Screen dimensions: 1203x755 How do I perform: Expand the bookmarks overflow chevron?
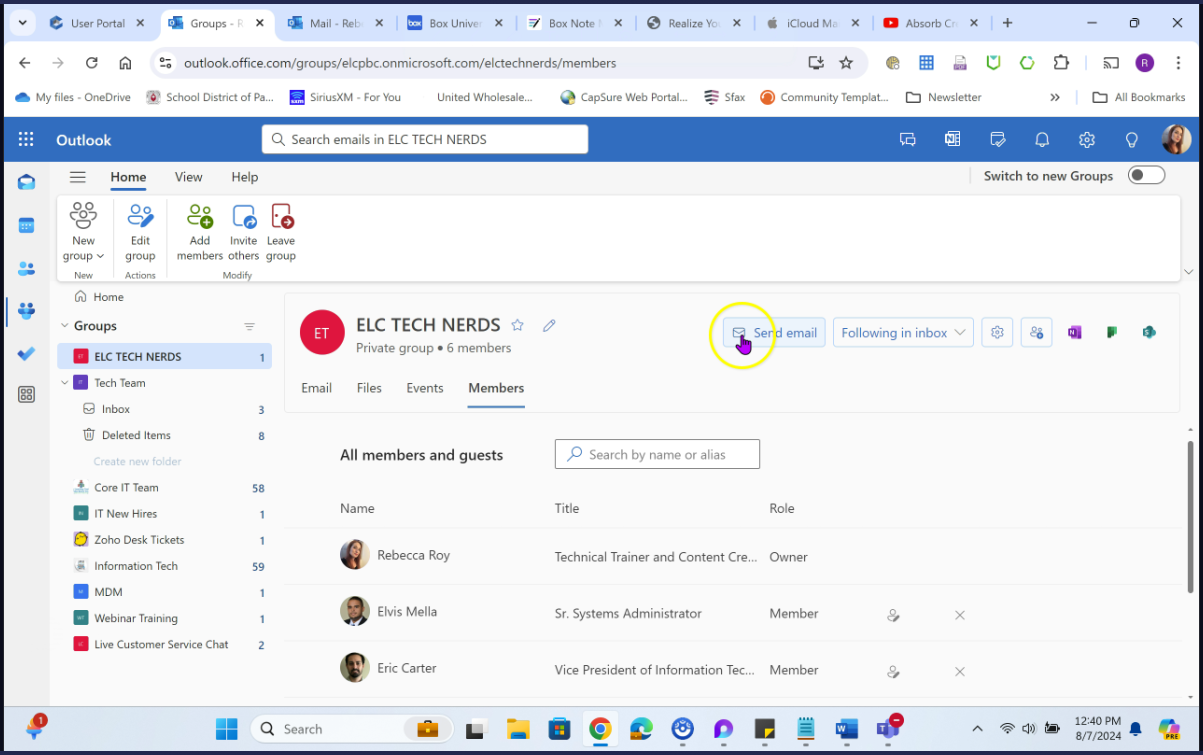1055,97
